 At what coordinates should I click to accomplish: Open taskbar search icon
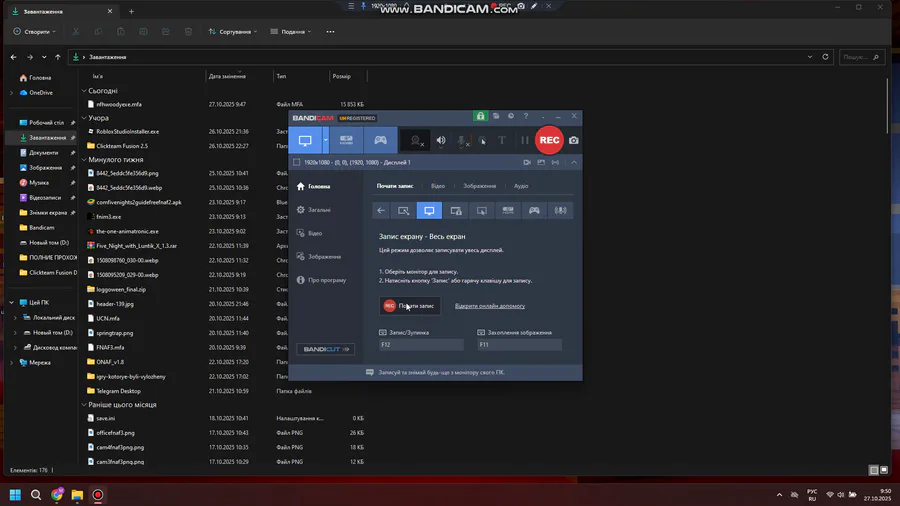pos(36,495)
